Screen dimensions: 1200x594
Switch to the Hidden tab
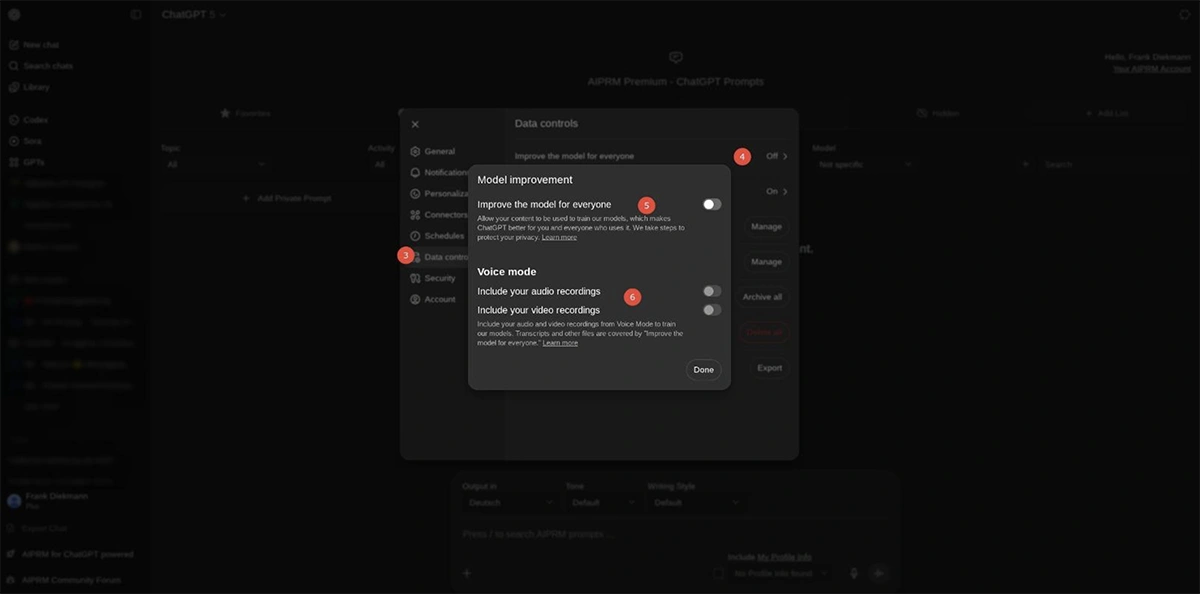(938, 113)
